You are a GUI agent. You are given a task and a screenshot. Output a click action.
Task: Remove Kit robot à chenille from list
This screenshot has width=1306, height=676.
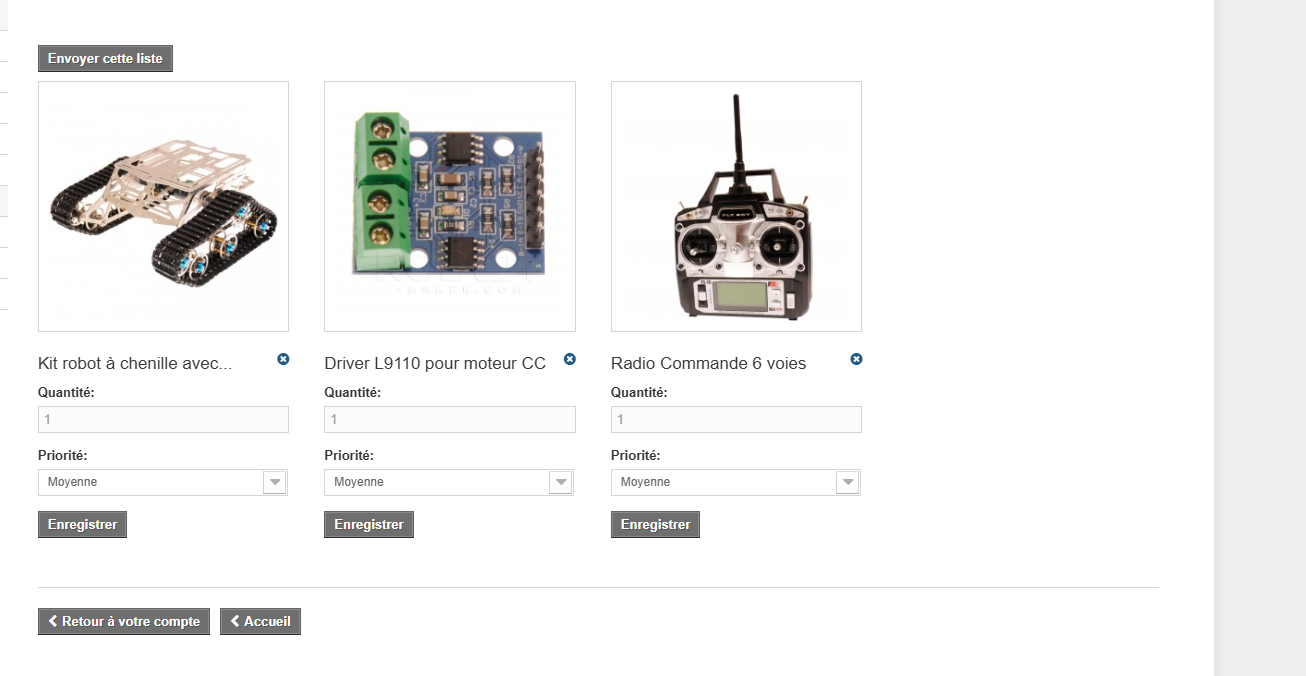click(x=283, y=359)
